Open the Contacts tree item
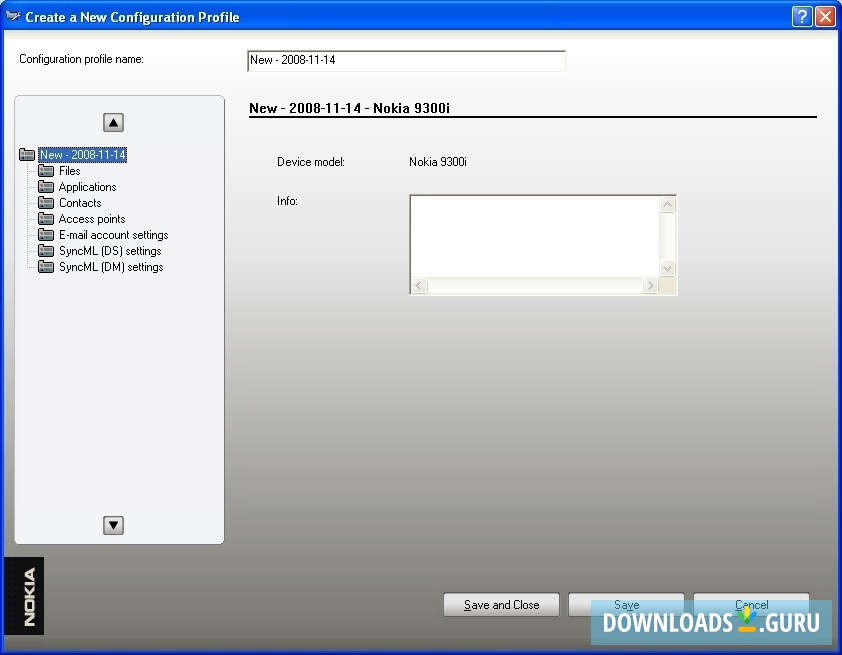 pyautogui.click(x=80, y=203)
